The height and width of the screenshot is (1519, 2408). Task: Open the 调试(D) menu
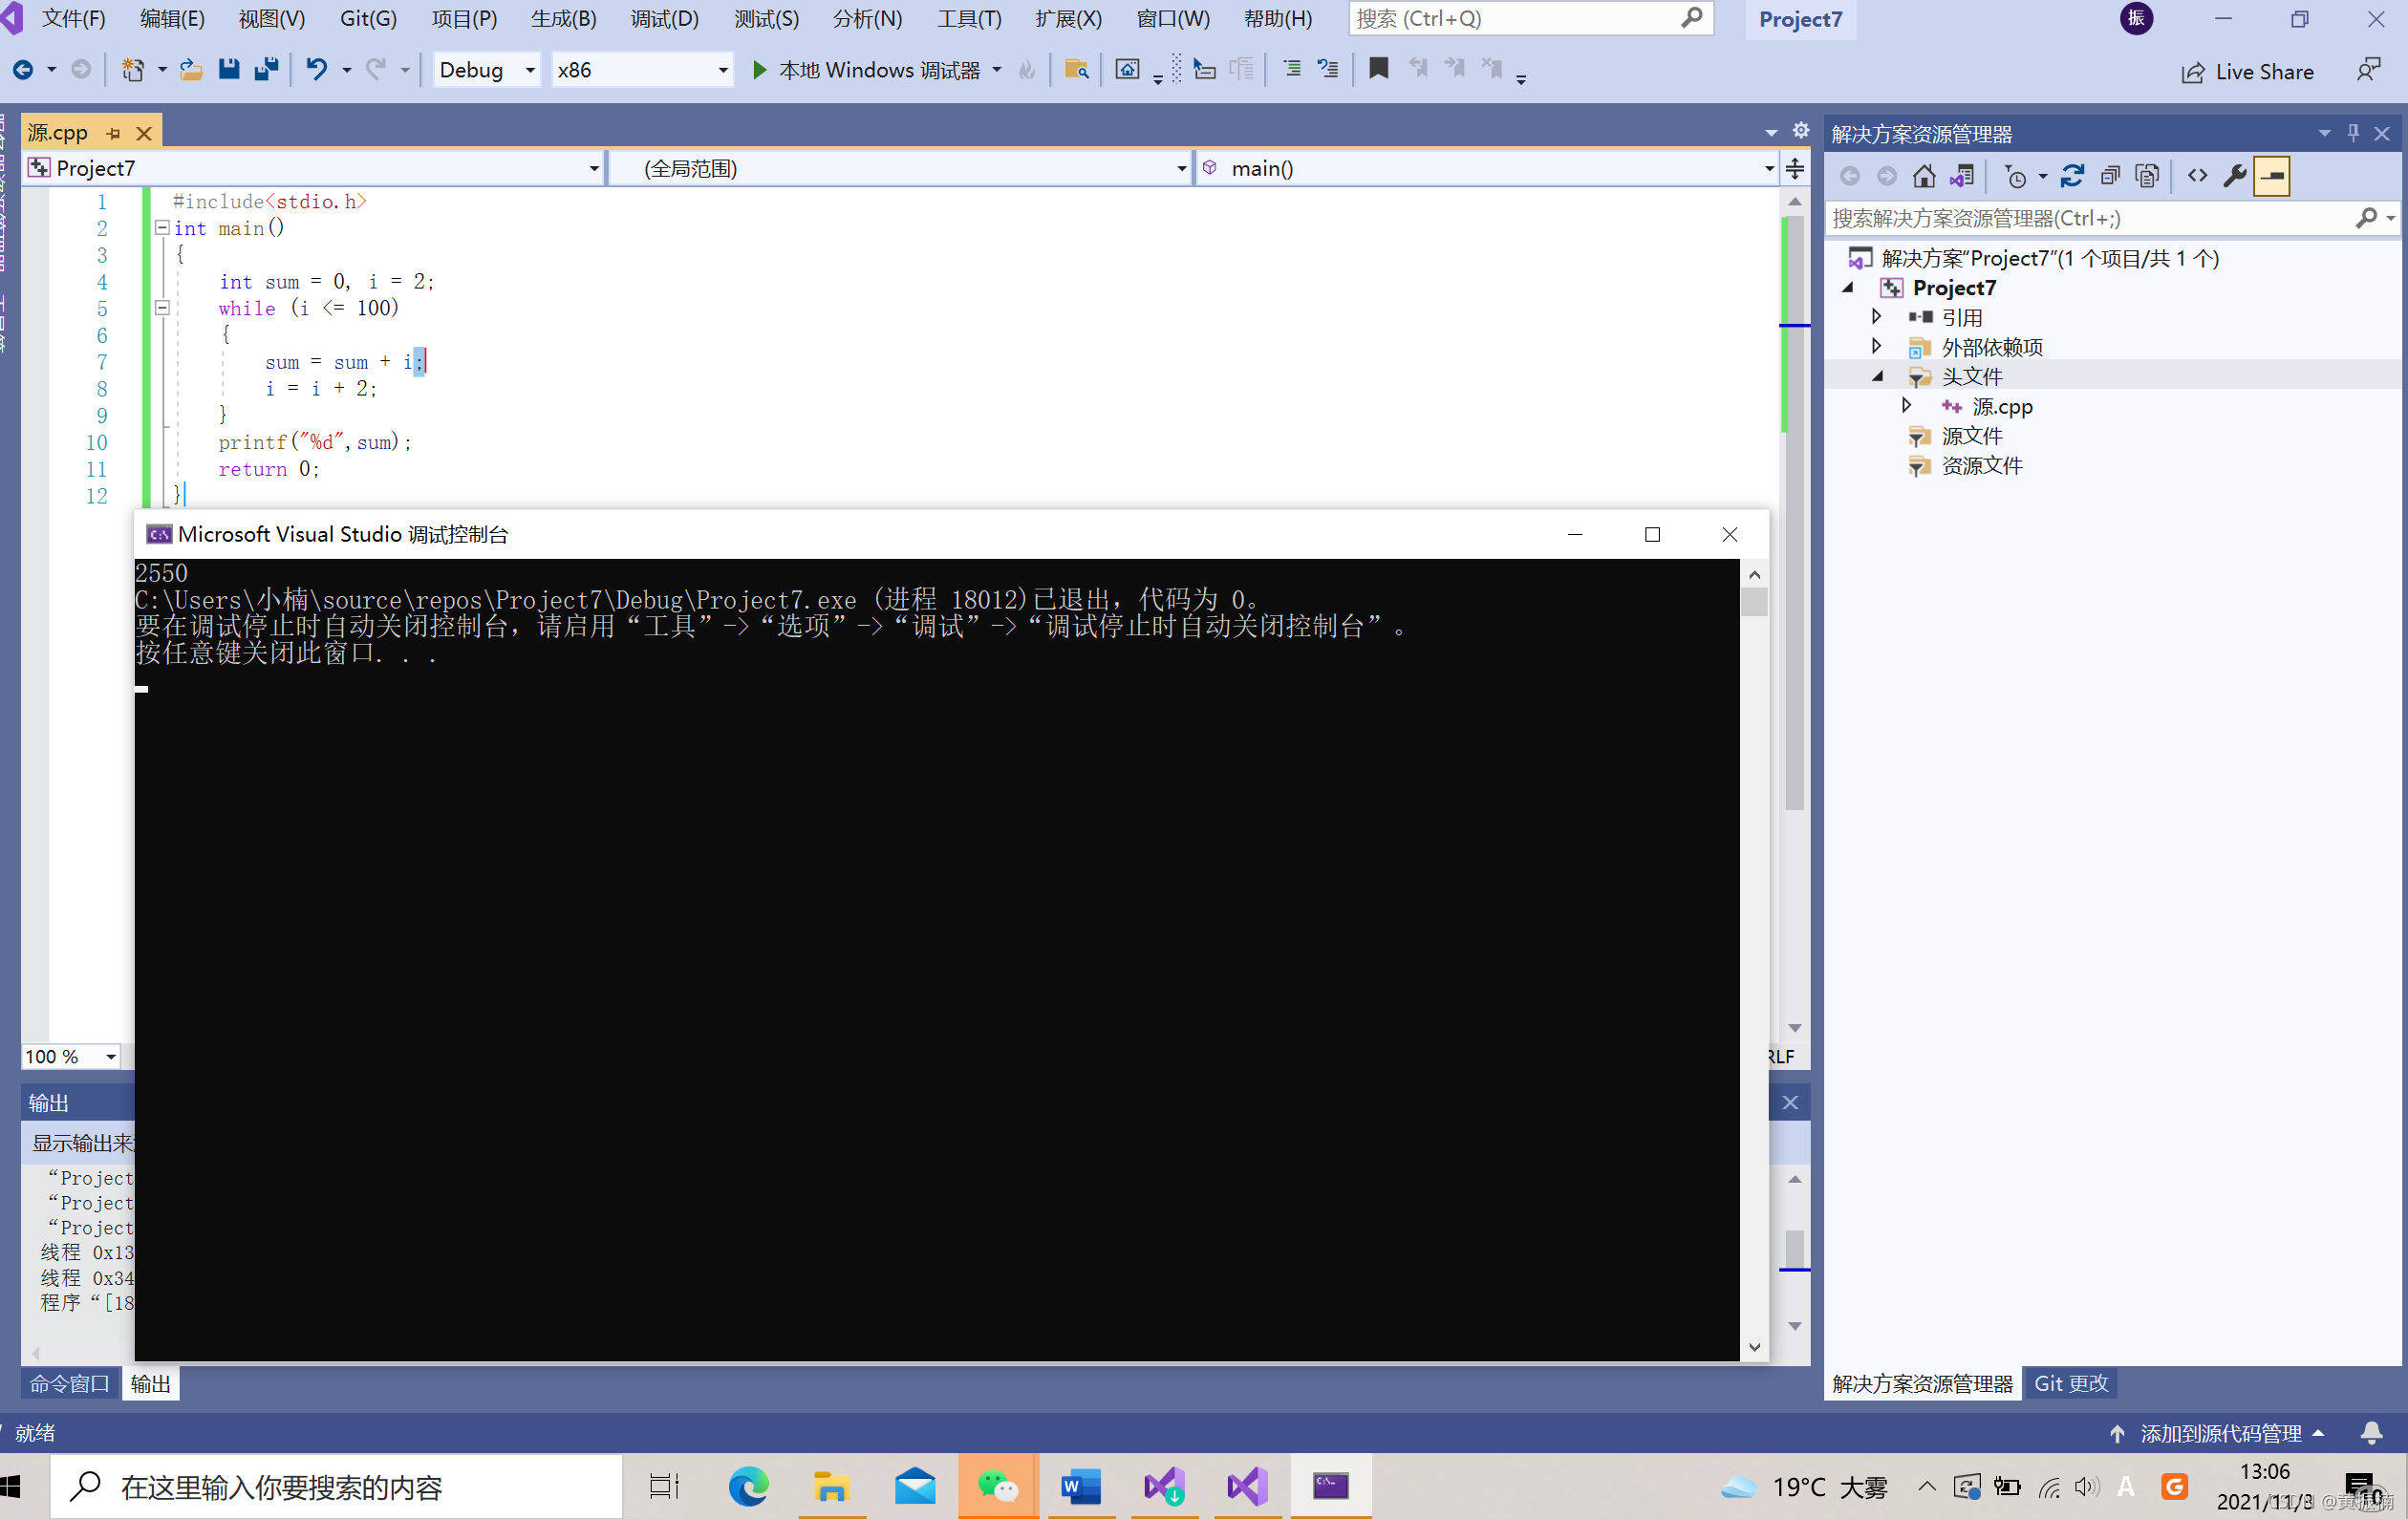click(664, 18)
